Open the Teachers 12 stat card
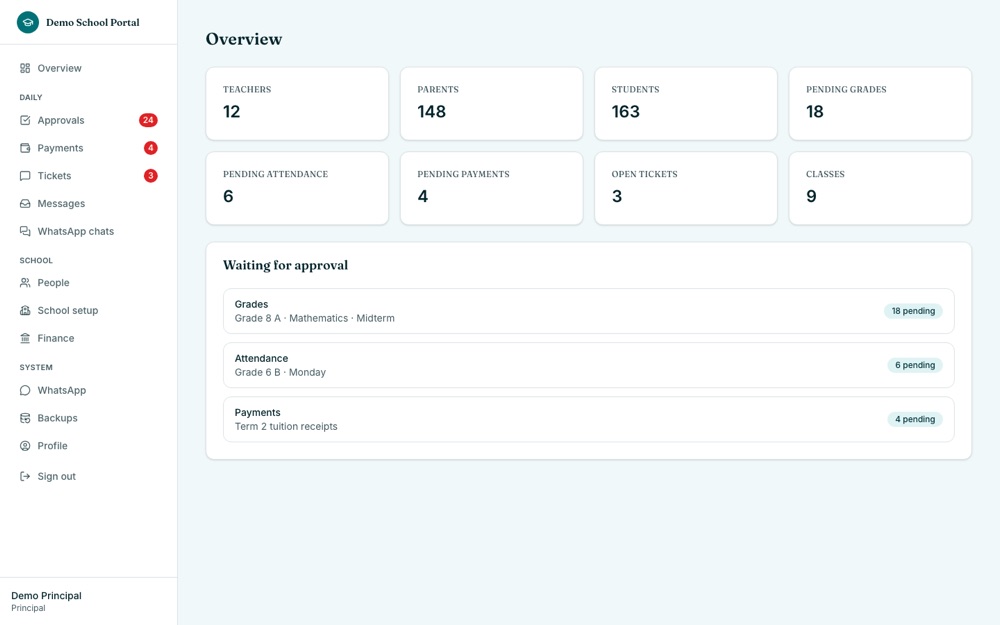Image resolution: width=1000 pixels, height=625 pixels. (x=297, y=104)
